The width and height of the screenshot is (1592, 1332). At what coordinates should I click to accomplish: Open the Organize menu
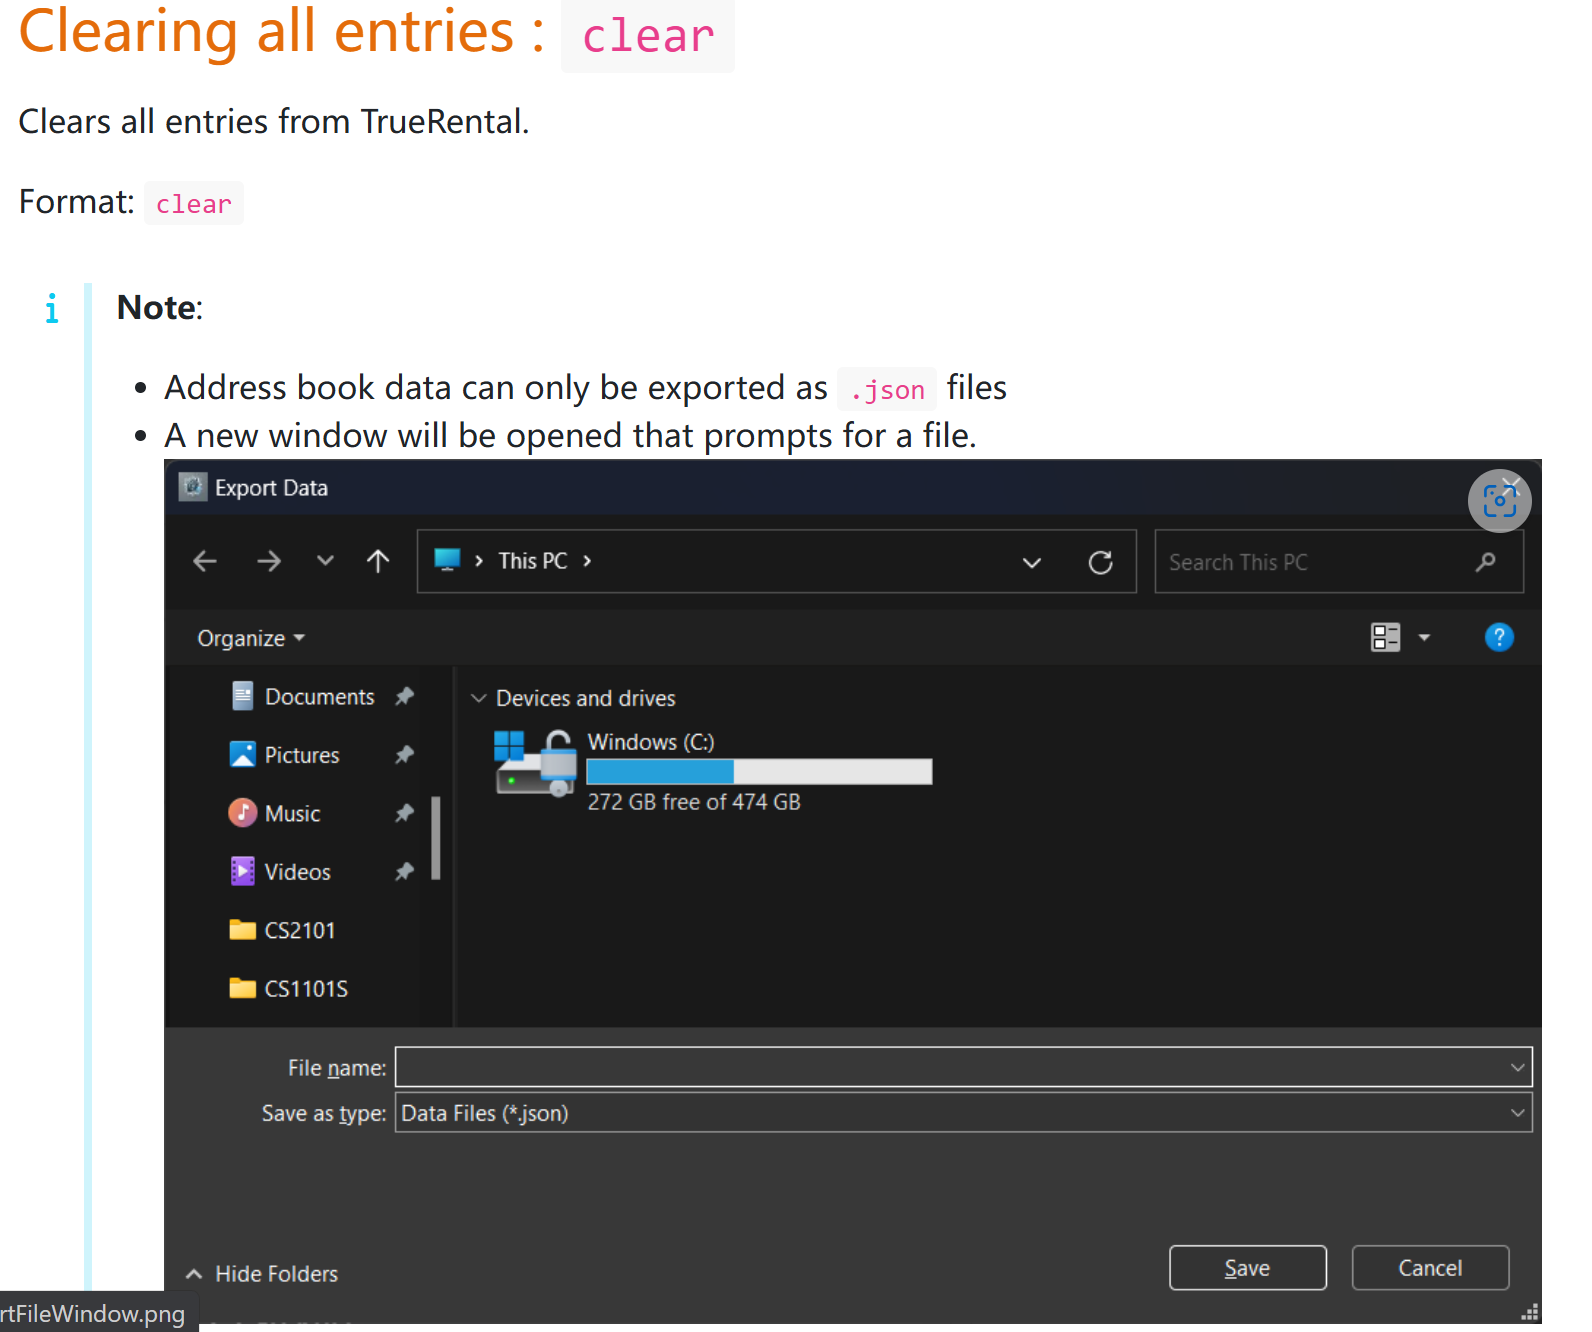(x=251, y=638)
